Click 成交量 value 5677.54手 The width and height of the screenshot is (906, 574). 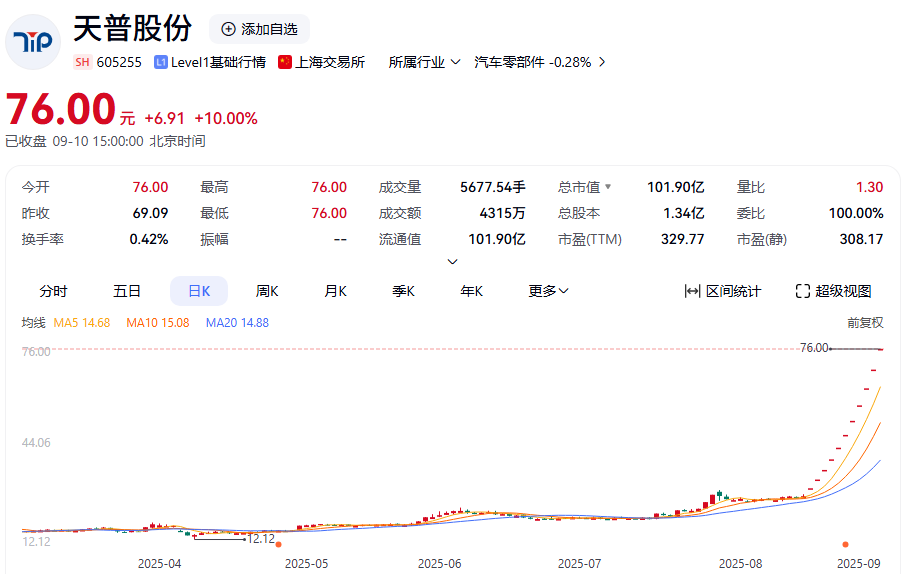click(493, 187)
